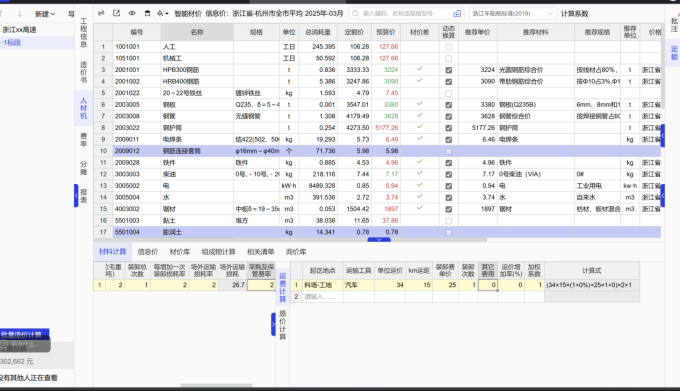Open the 造价书 side tab

pyautogui.click(x=84, y=72)
